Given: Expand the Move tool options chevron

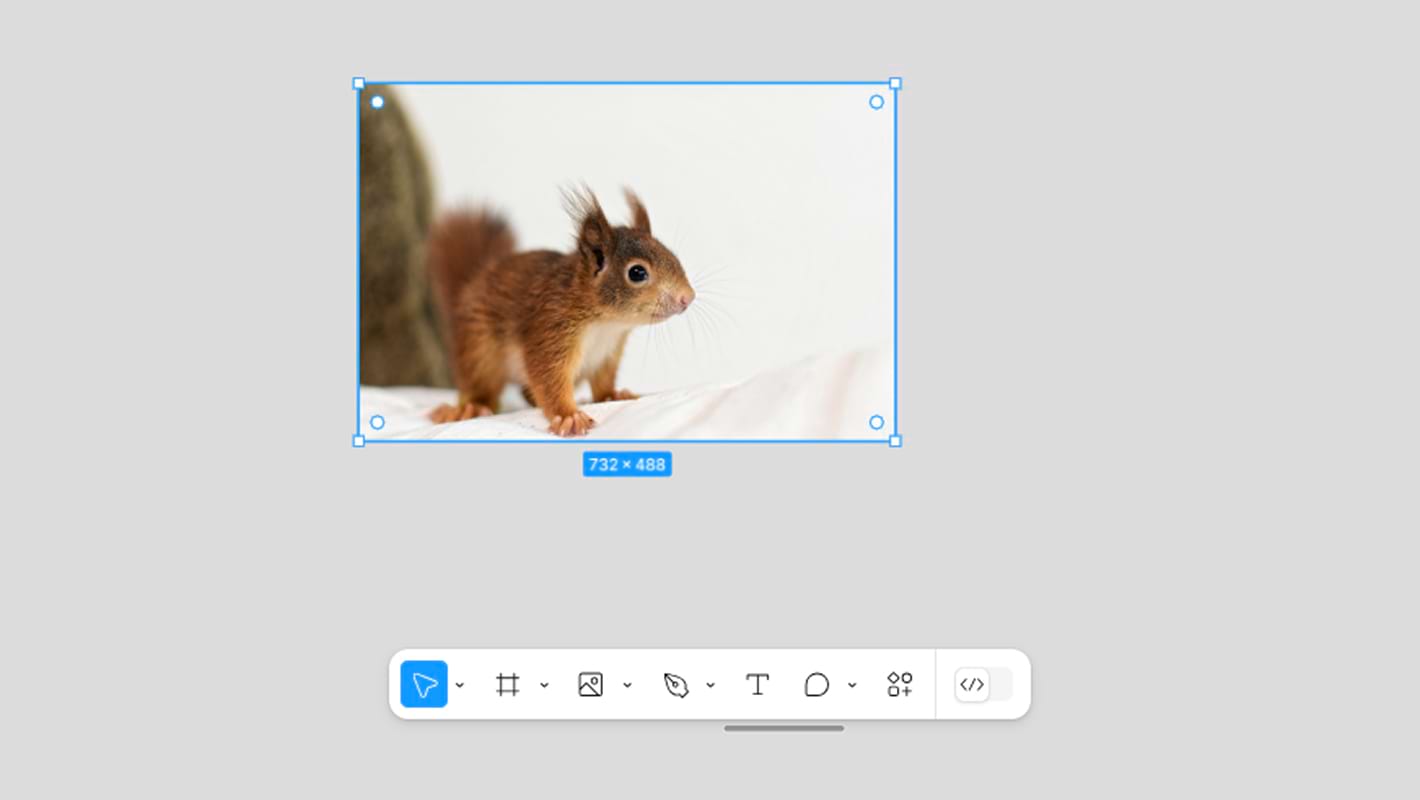Looking at the screenshot, I should pyautogui.click(x=460, y=686).
